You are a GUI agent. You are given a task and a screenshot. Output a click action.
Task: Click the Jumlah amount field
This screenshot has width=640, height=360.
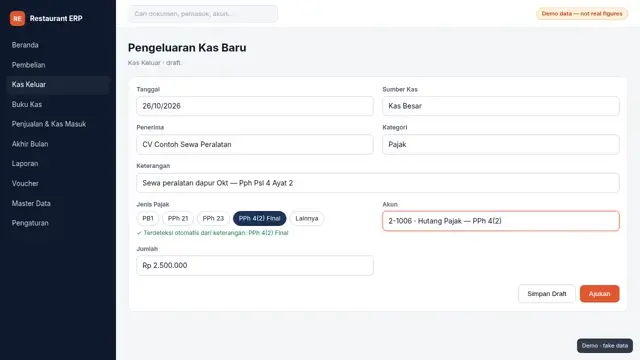click(x=255, y=265)
